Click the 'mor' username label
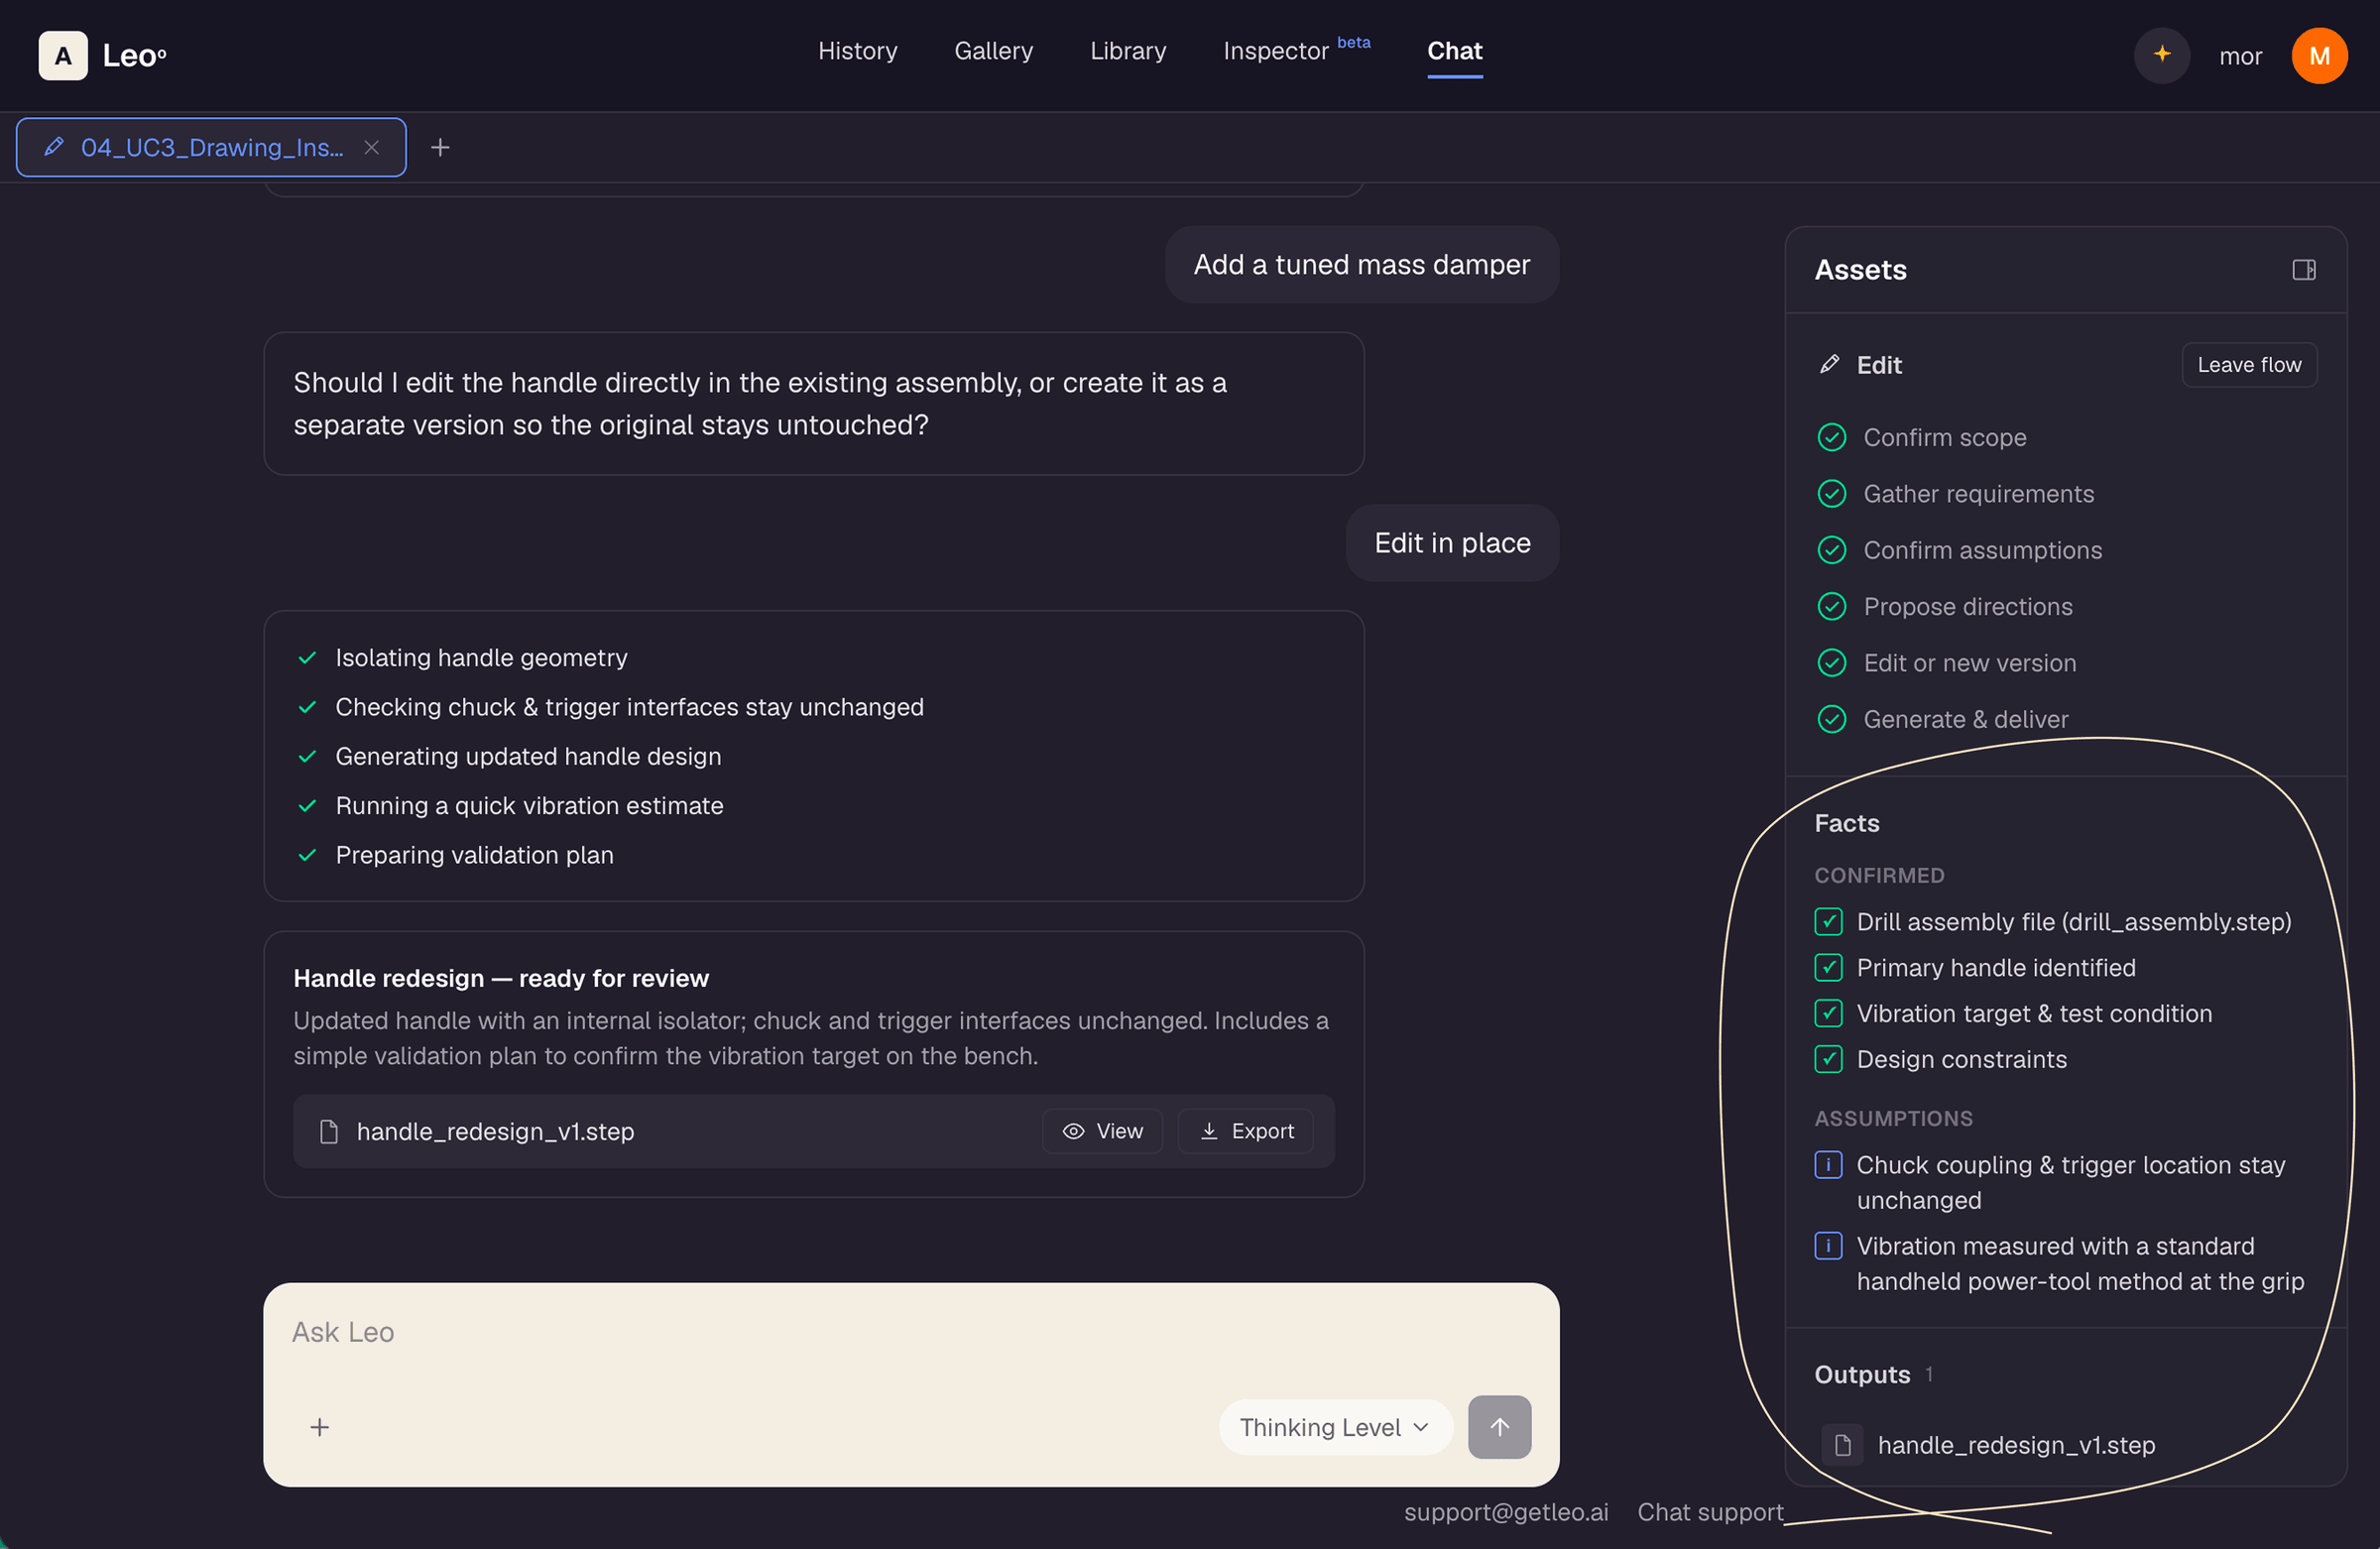 point(2240,56)
